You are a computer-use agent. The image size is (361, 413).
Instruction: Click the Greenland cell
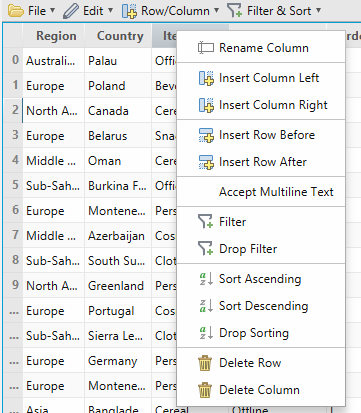point(118,286)
